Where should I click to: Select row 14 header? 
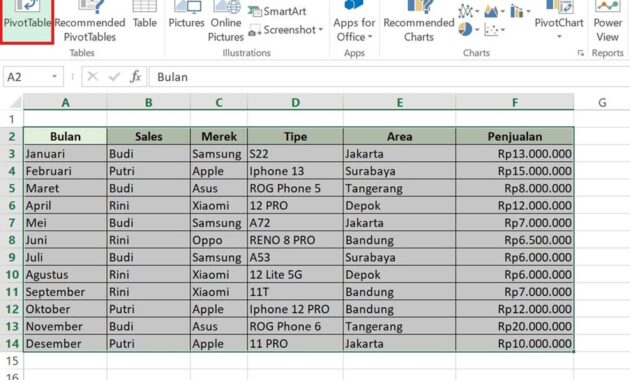coord(12,344)
